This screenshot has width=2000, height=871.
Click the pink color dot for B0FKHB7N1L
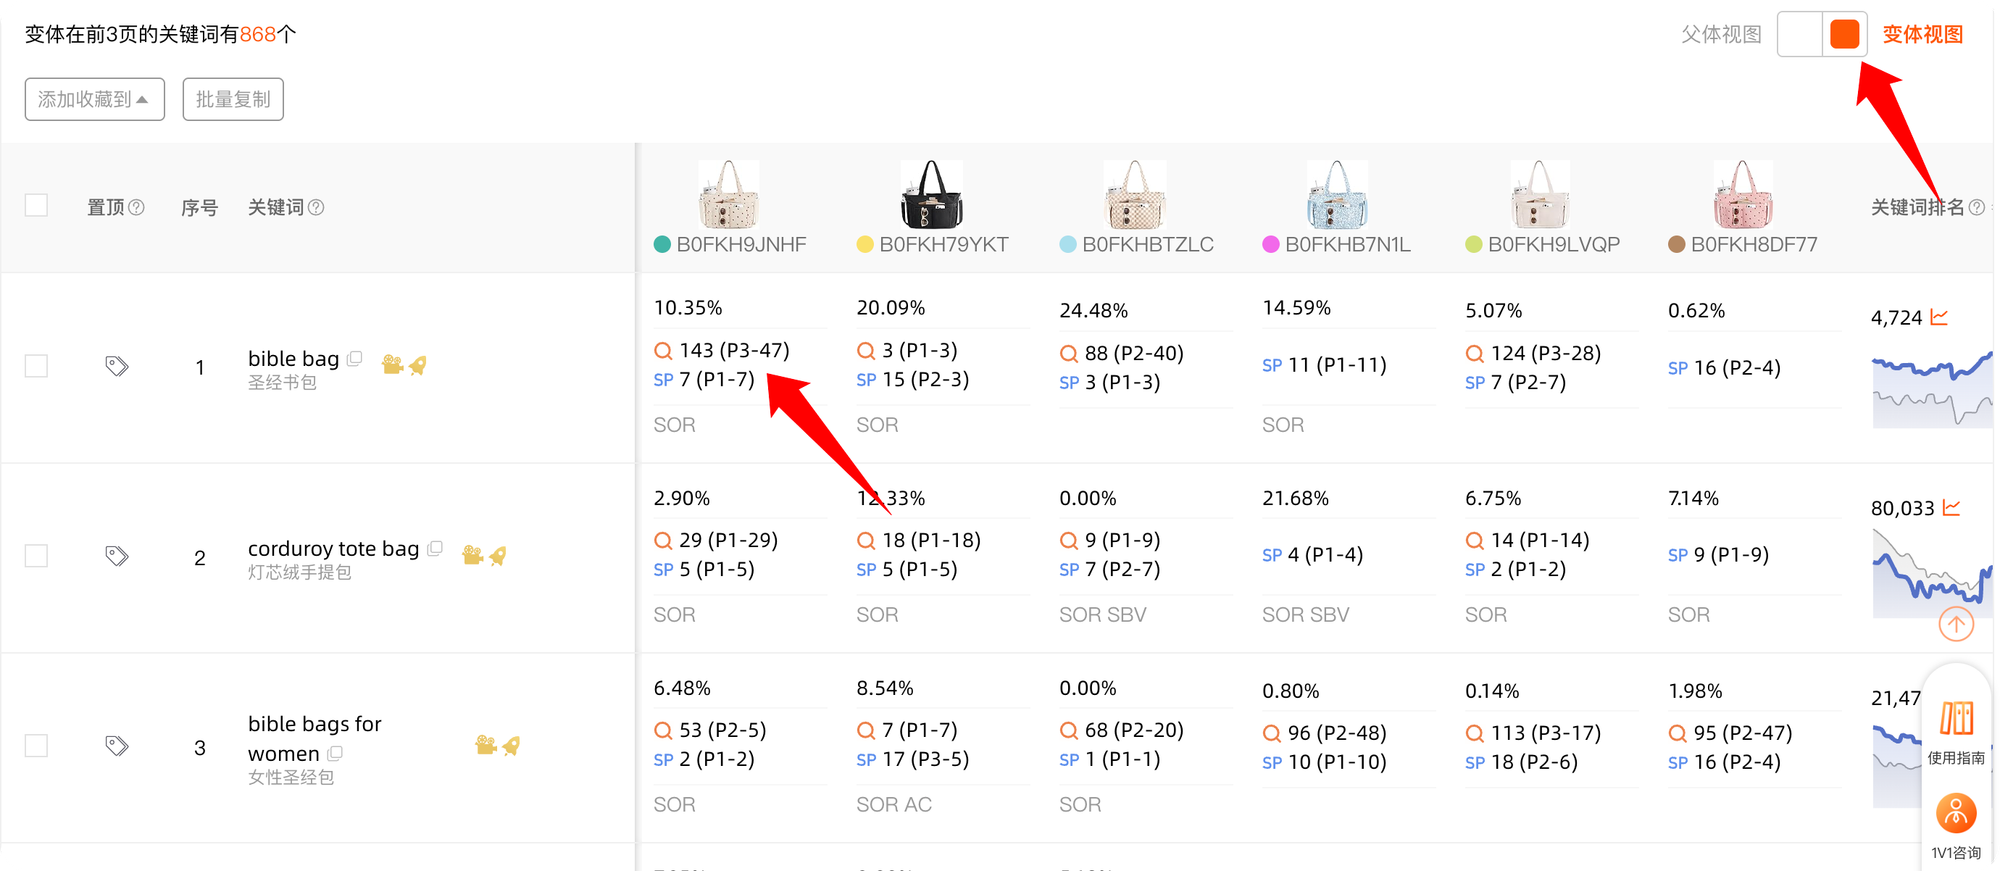click(x=1271, y=245)
